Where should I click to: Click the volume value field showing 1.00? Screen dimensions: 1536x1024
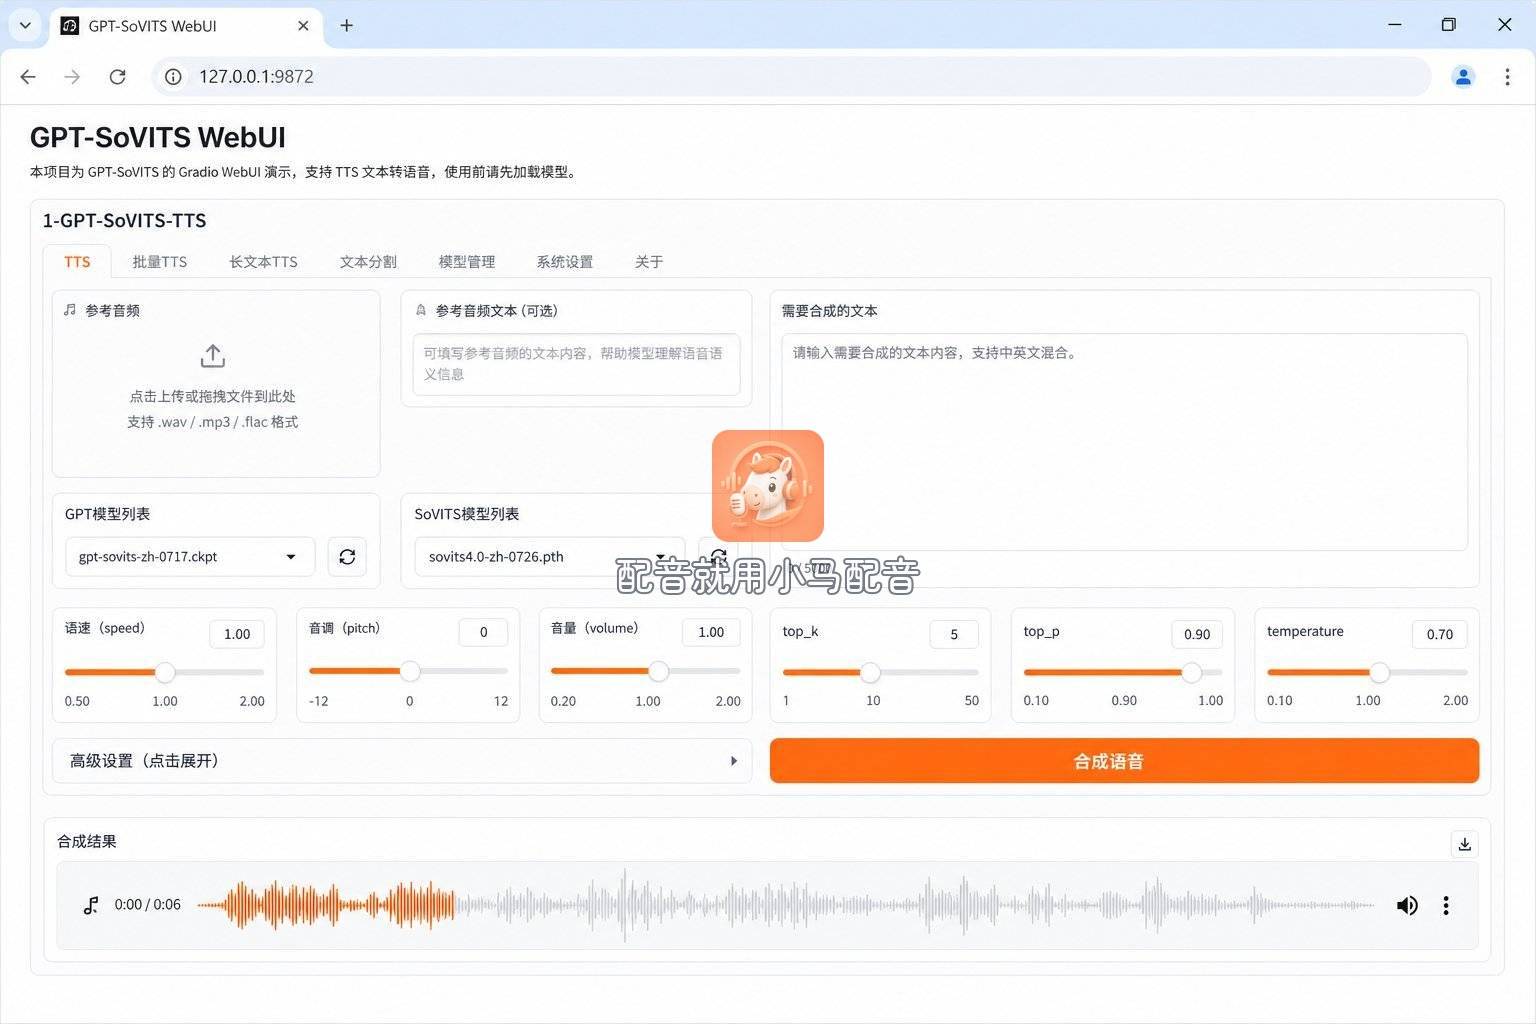711,632
